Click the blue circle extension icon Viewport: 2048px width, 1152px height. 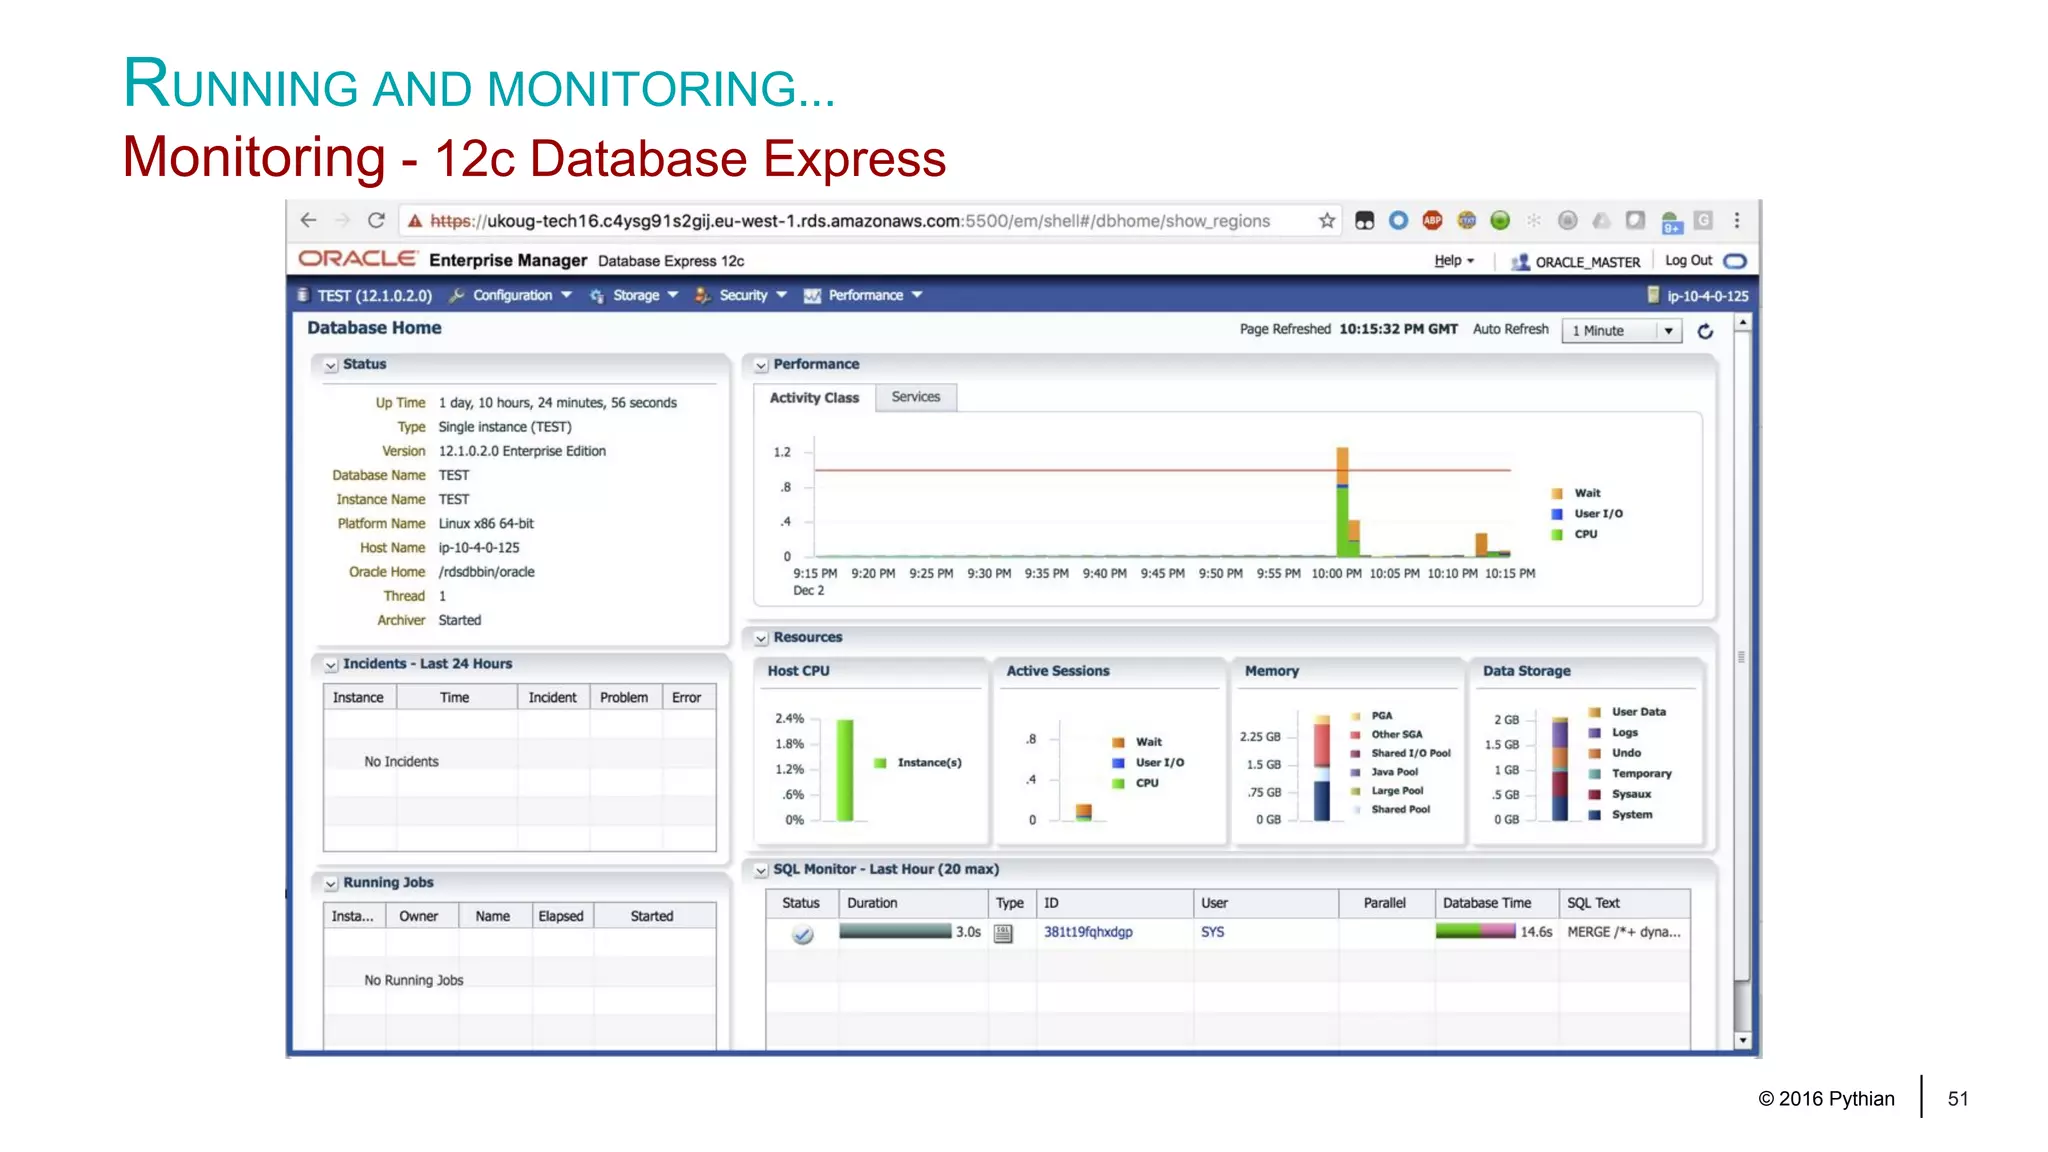tap(1398, 220)
